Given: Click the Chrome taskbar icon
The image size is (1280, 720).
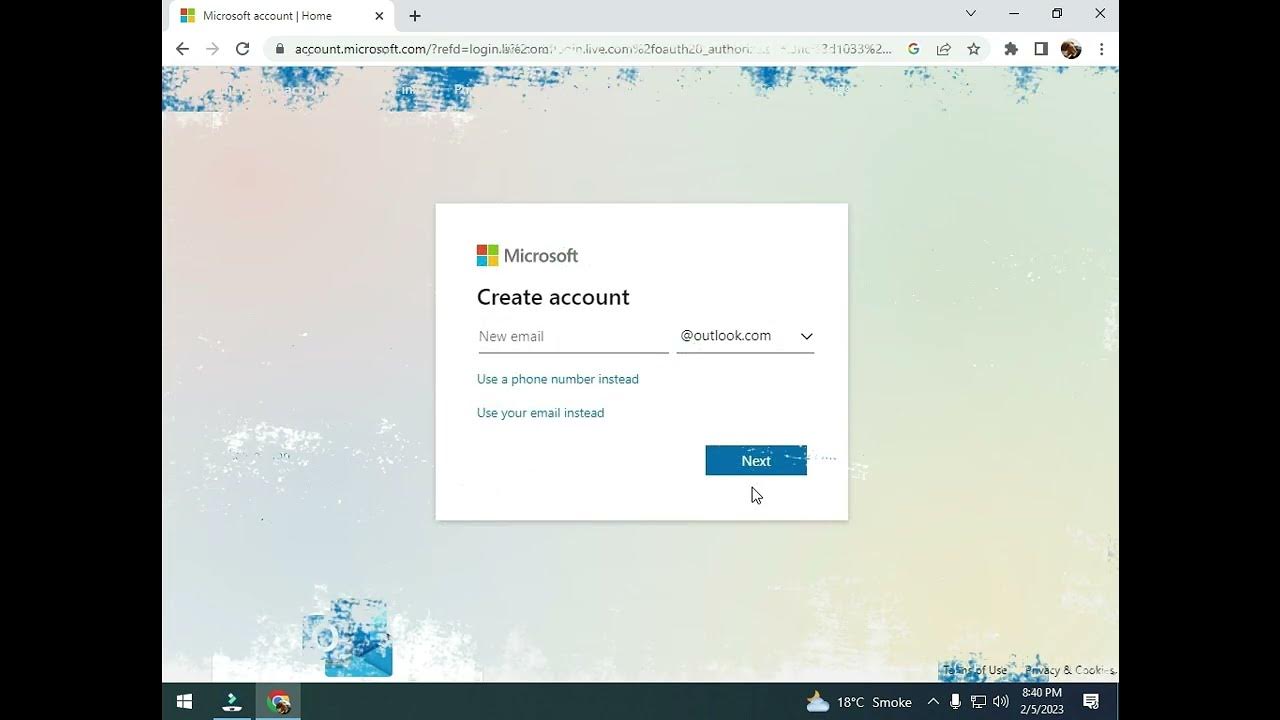Looking at the screenshot, I should 279,702.
